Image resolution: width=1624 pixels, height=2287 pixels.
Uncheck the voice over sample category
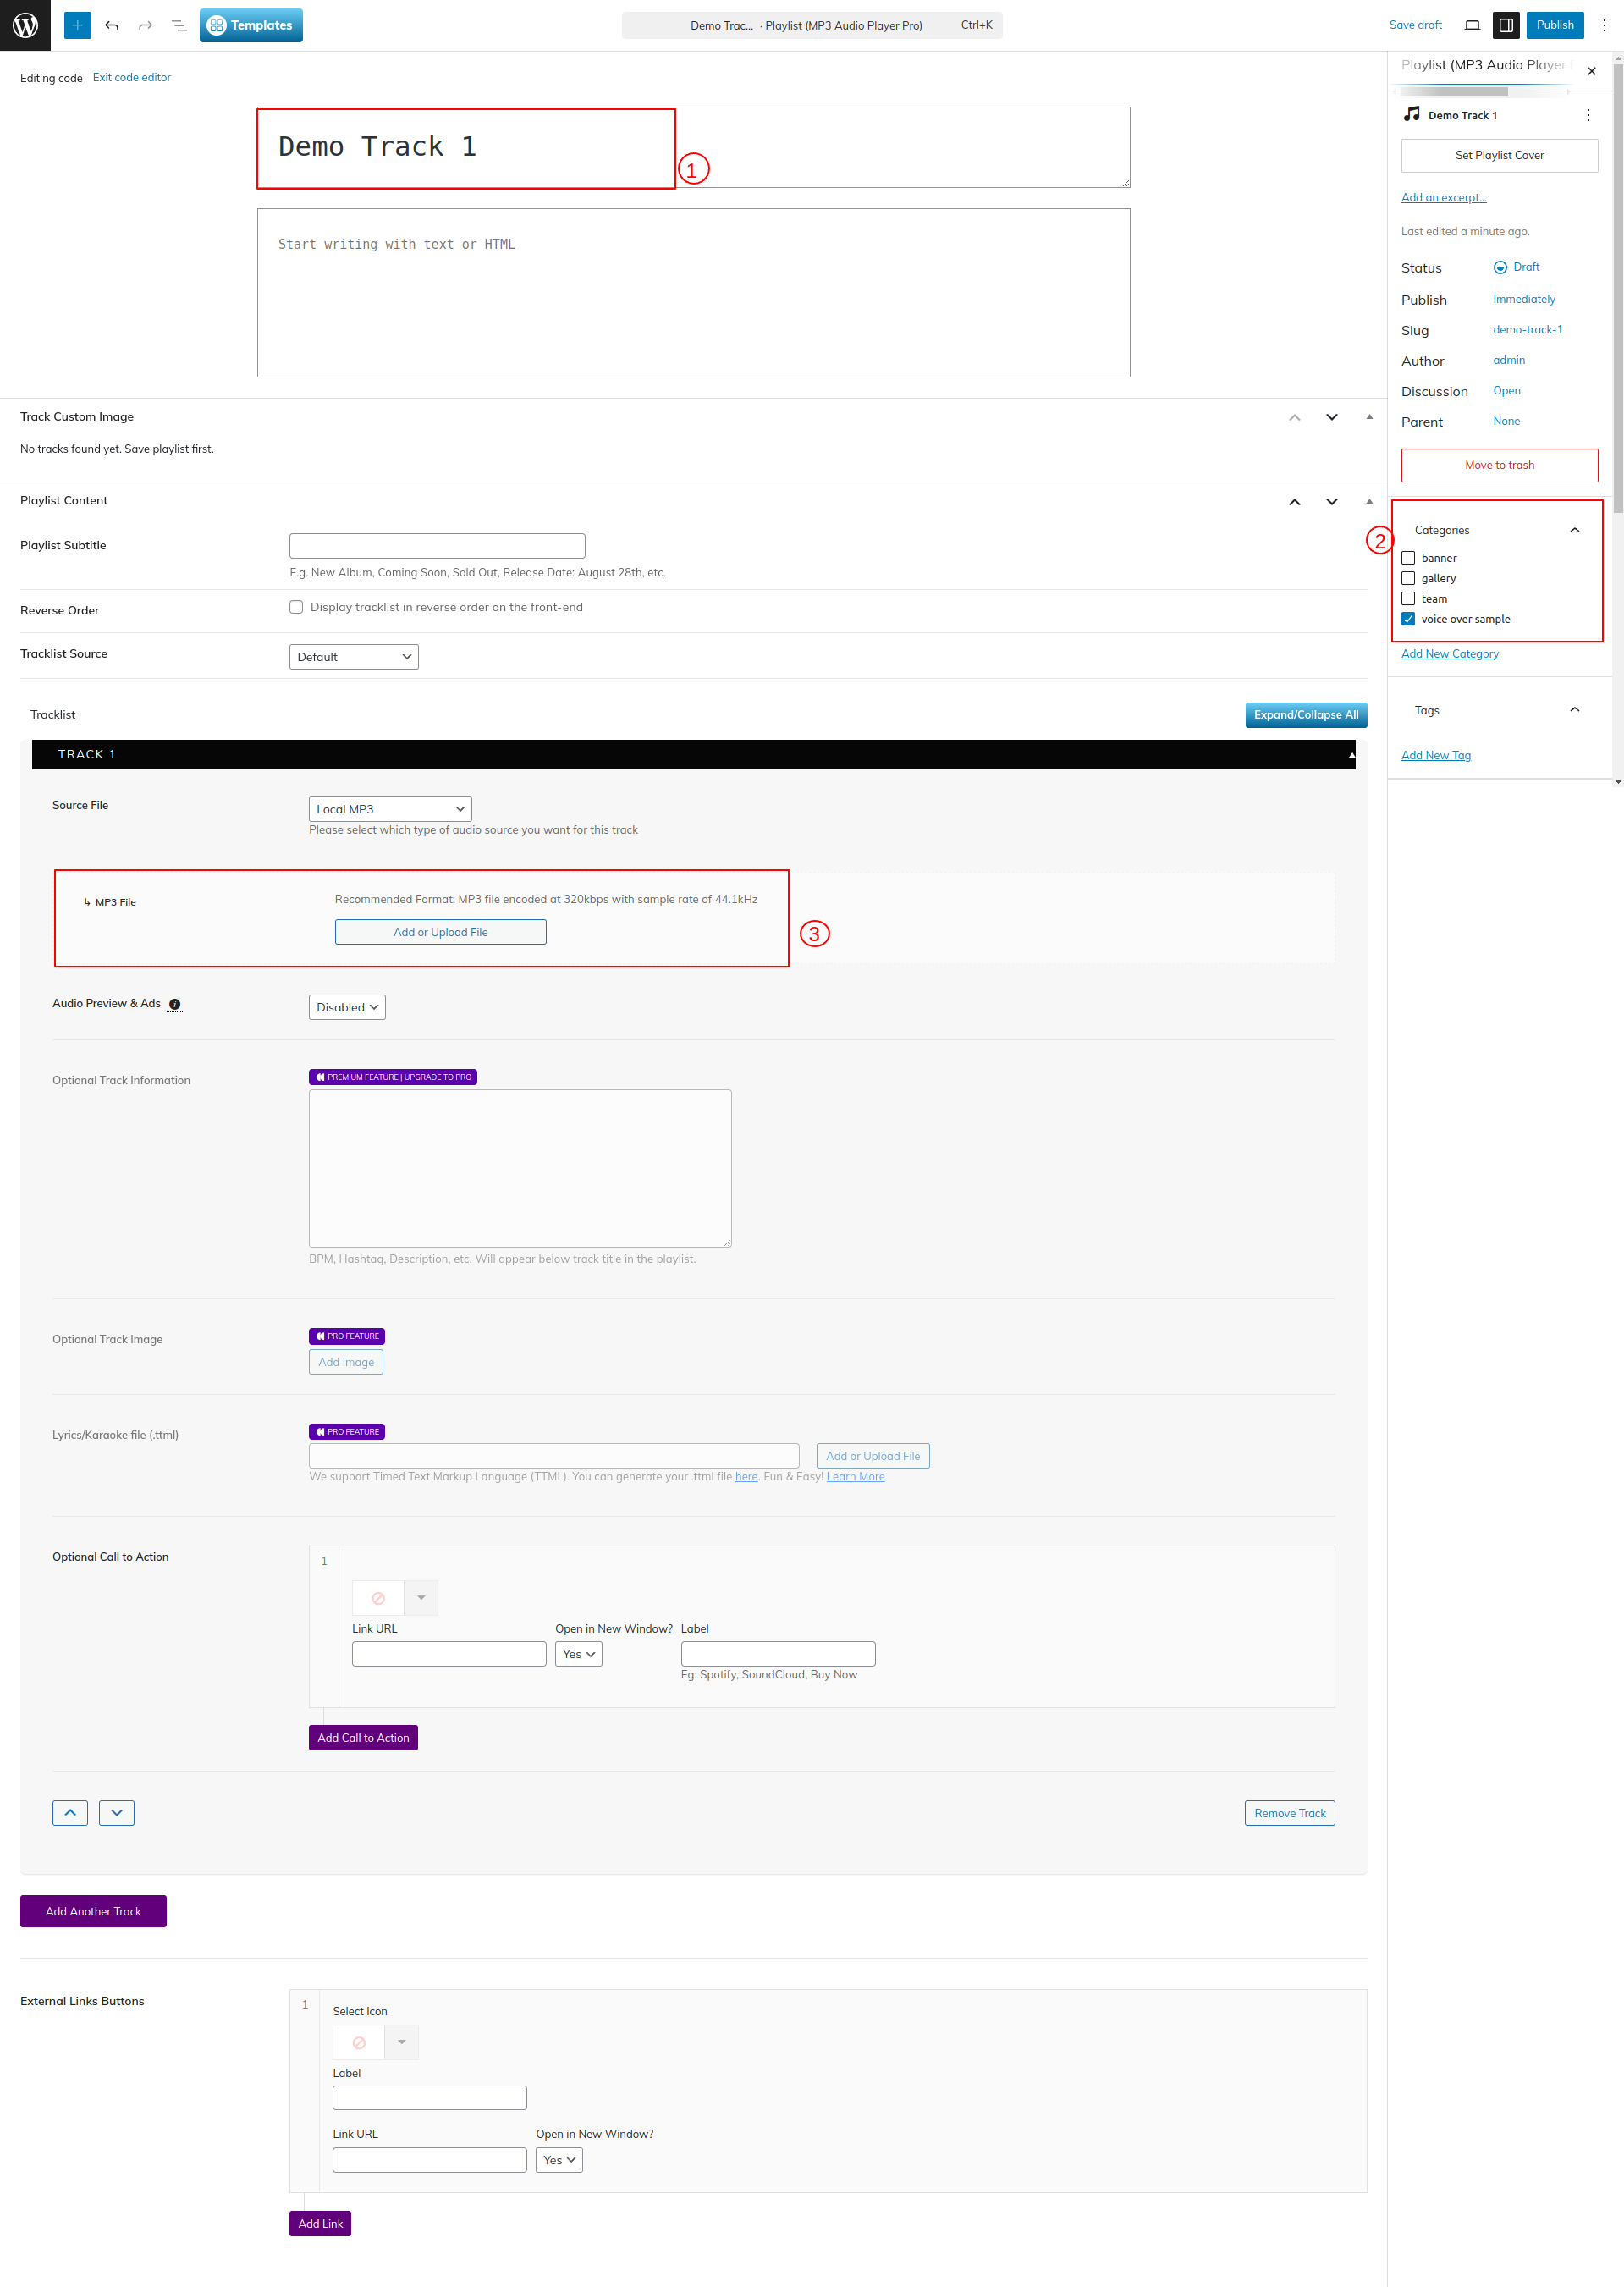(1408, 619)
